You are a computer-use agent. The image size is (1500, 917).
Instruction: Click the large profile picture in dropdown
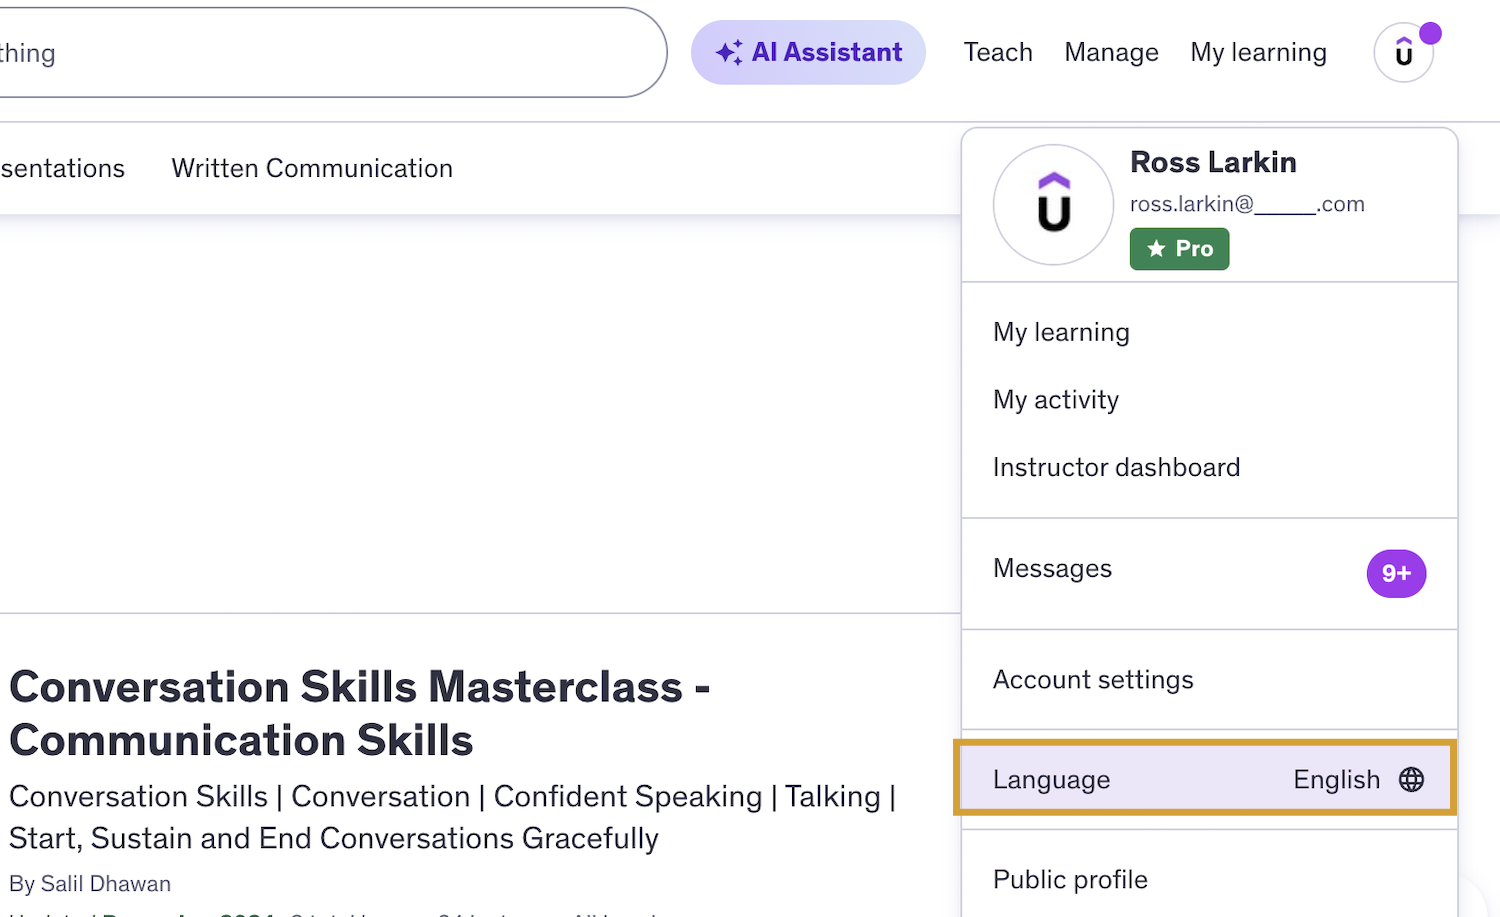pos(1053,205)
